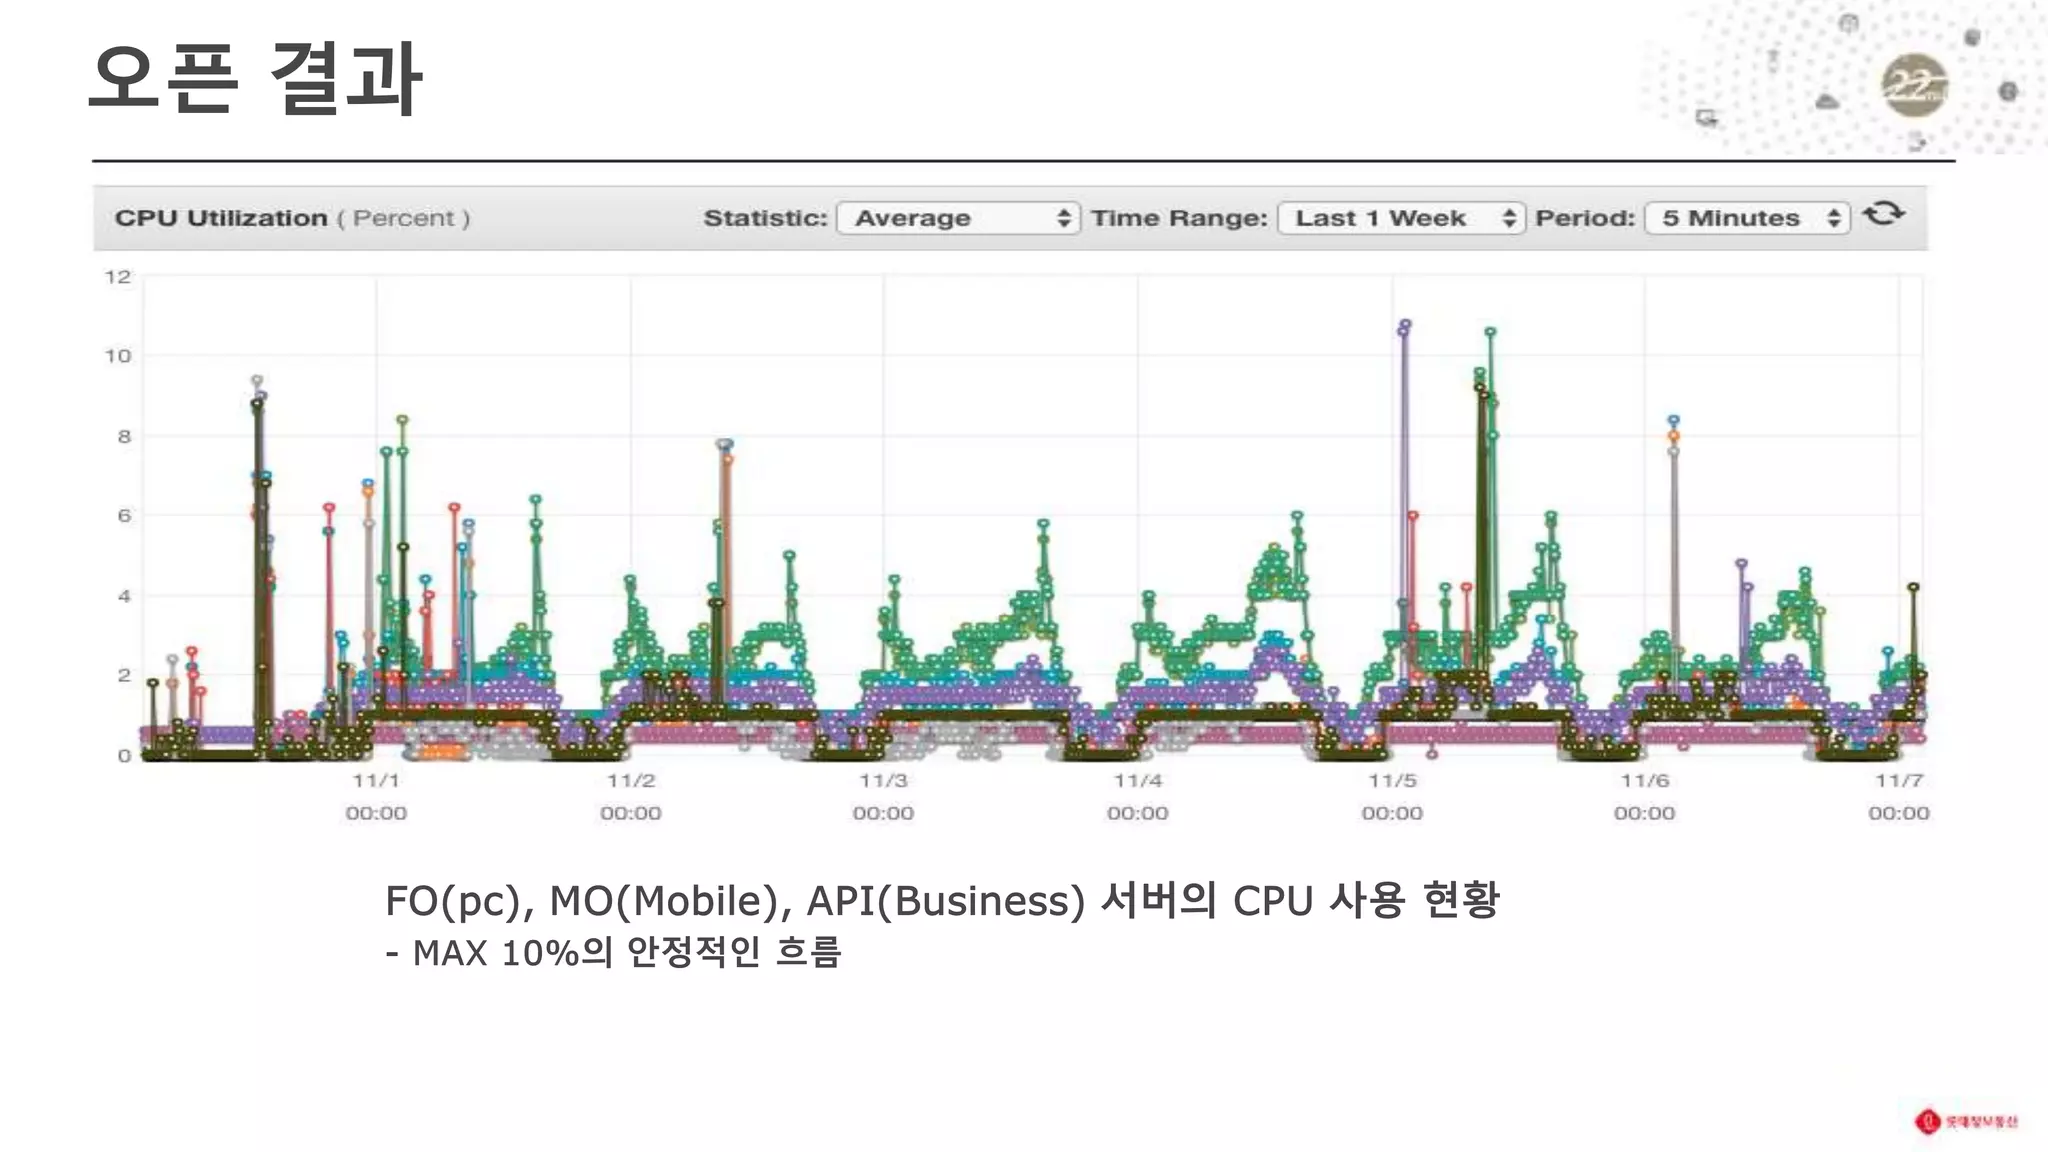Click the cloud icon near the badge

click(1827, 101)
